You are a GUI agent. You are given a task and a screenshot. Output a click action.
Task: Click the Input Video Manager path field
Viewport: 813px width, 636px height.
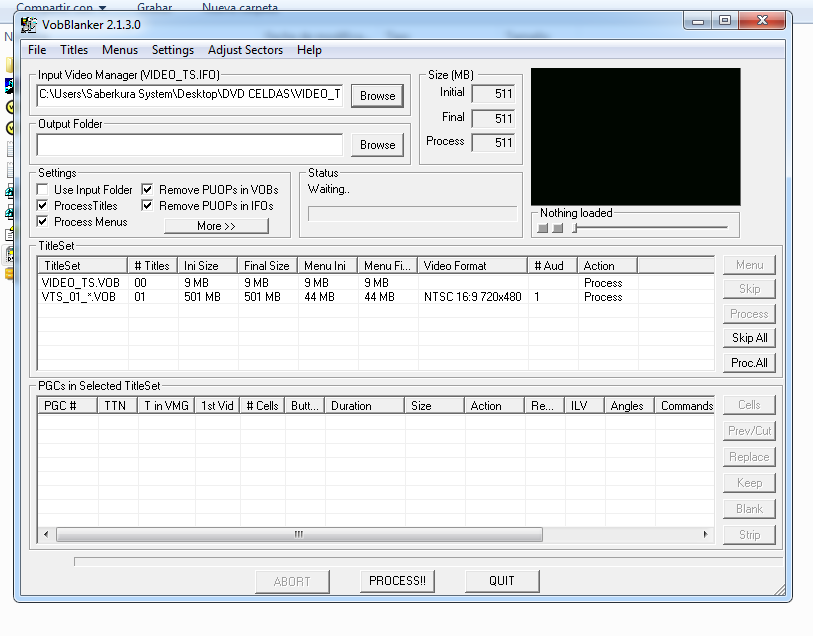click(x=190, y=95)
